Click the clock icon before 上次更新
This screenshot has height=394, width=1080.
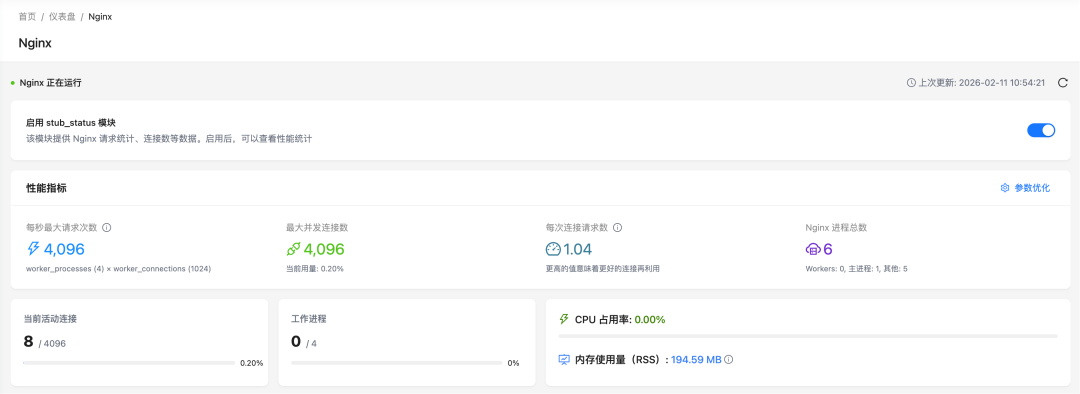pyautogui.click(x=911, y=83)
